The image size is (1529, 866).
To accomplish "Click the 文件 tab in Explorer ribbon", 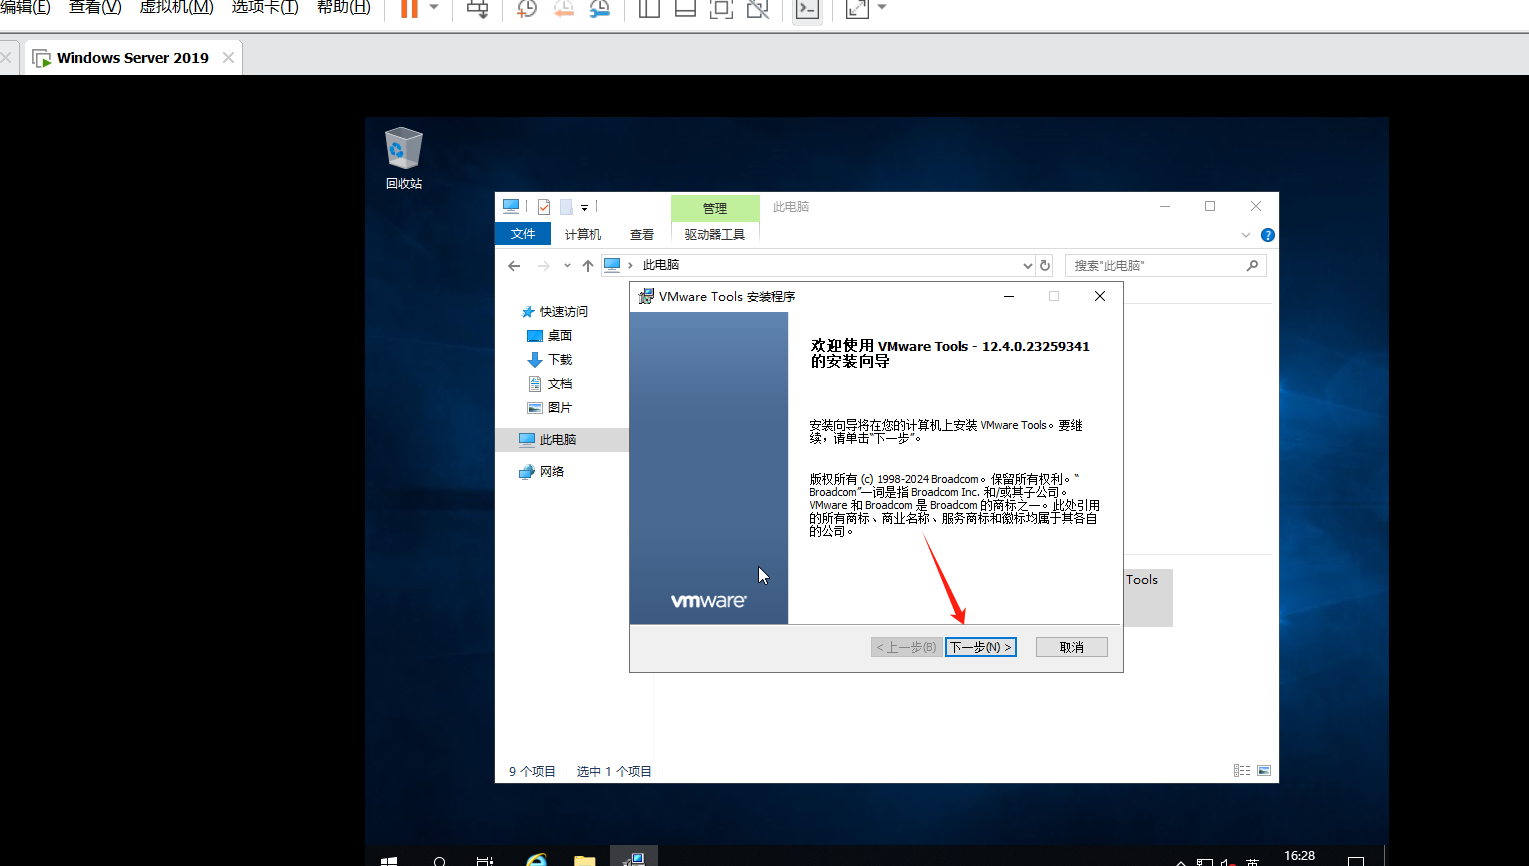I will tap(523, 234).
